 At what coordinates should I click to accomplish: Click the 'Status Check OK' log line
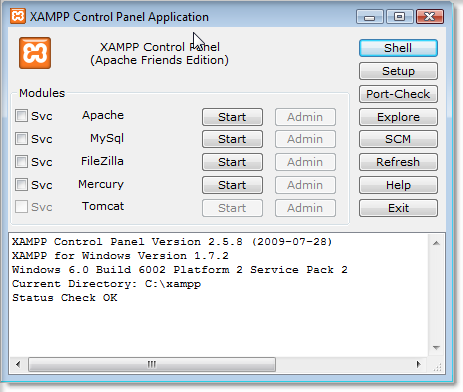tap(65, 298)
